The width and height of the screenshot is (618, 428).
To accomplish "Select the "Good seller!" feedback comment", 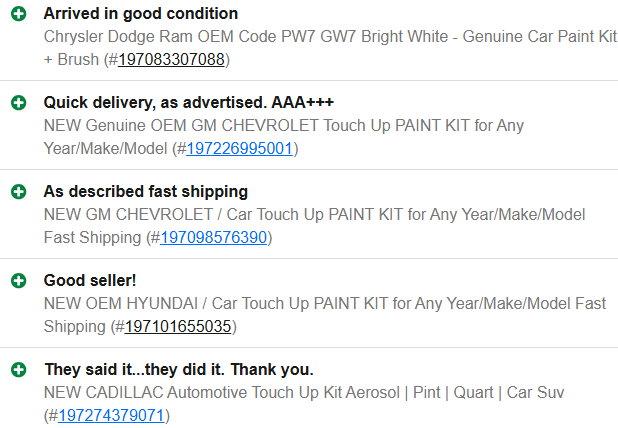I will click(x=90, y=281).
